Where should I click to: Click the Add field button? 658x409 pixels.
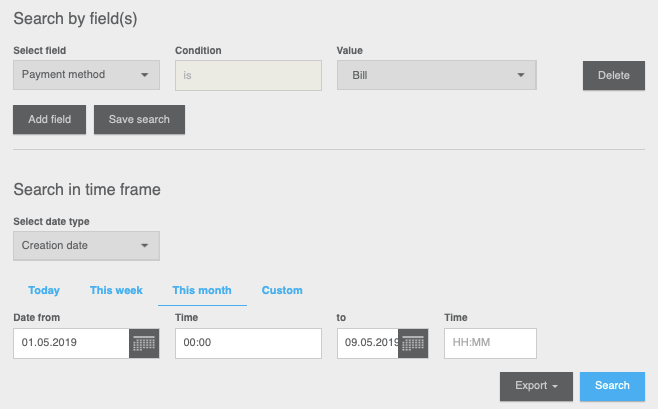click(x=50, y=120)
